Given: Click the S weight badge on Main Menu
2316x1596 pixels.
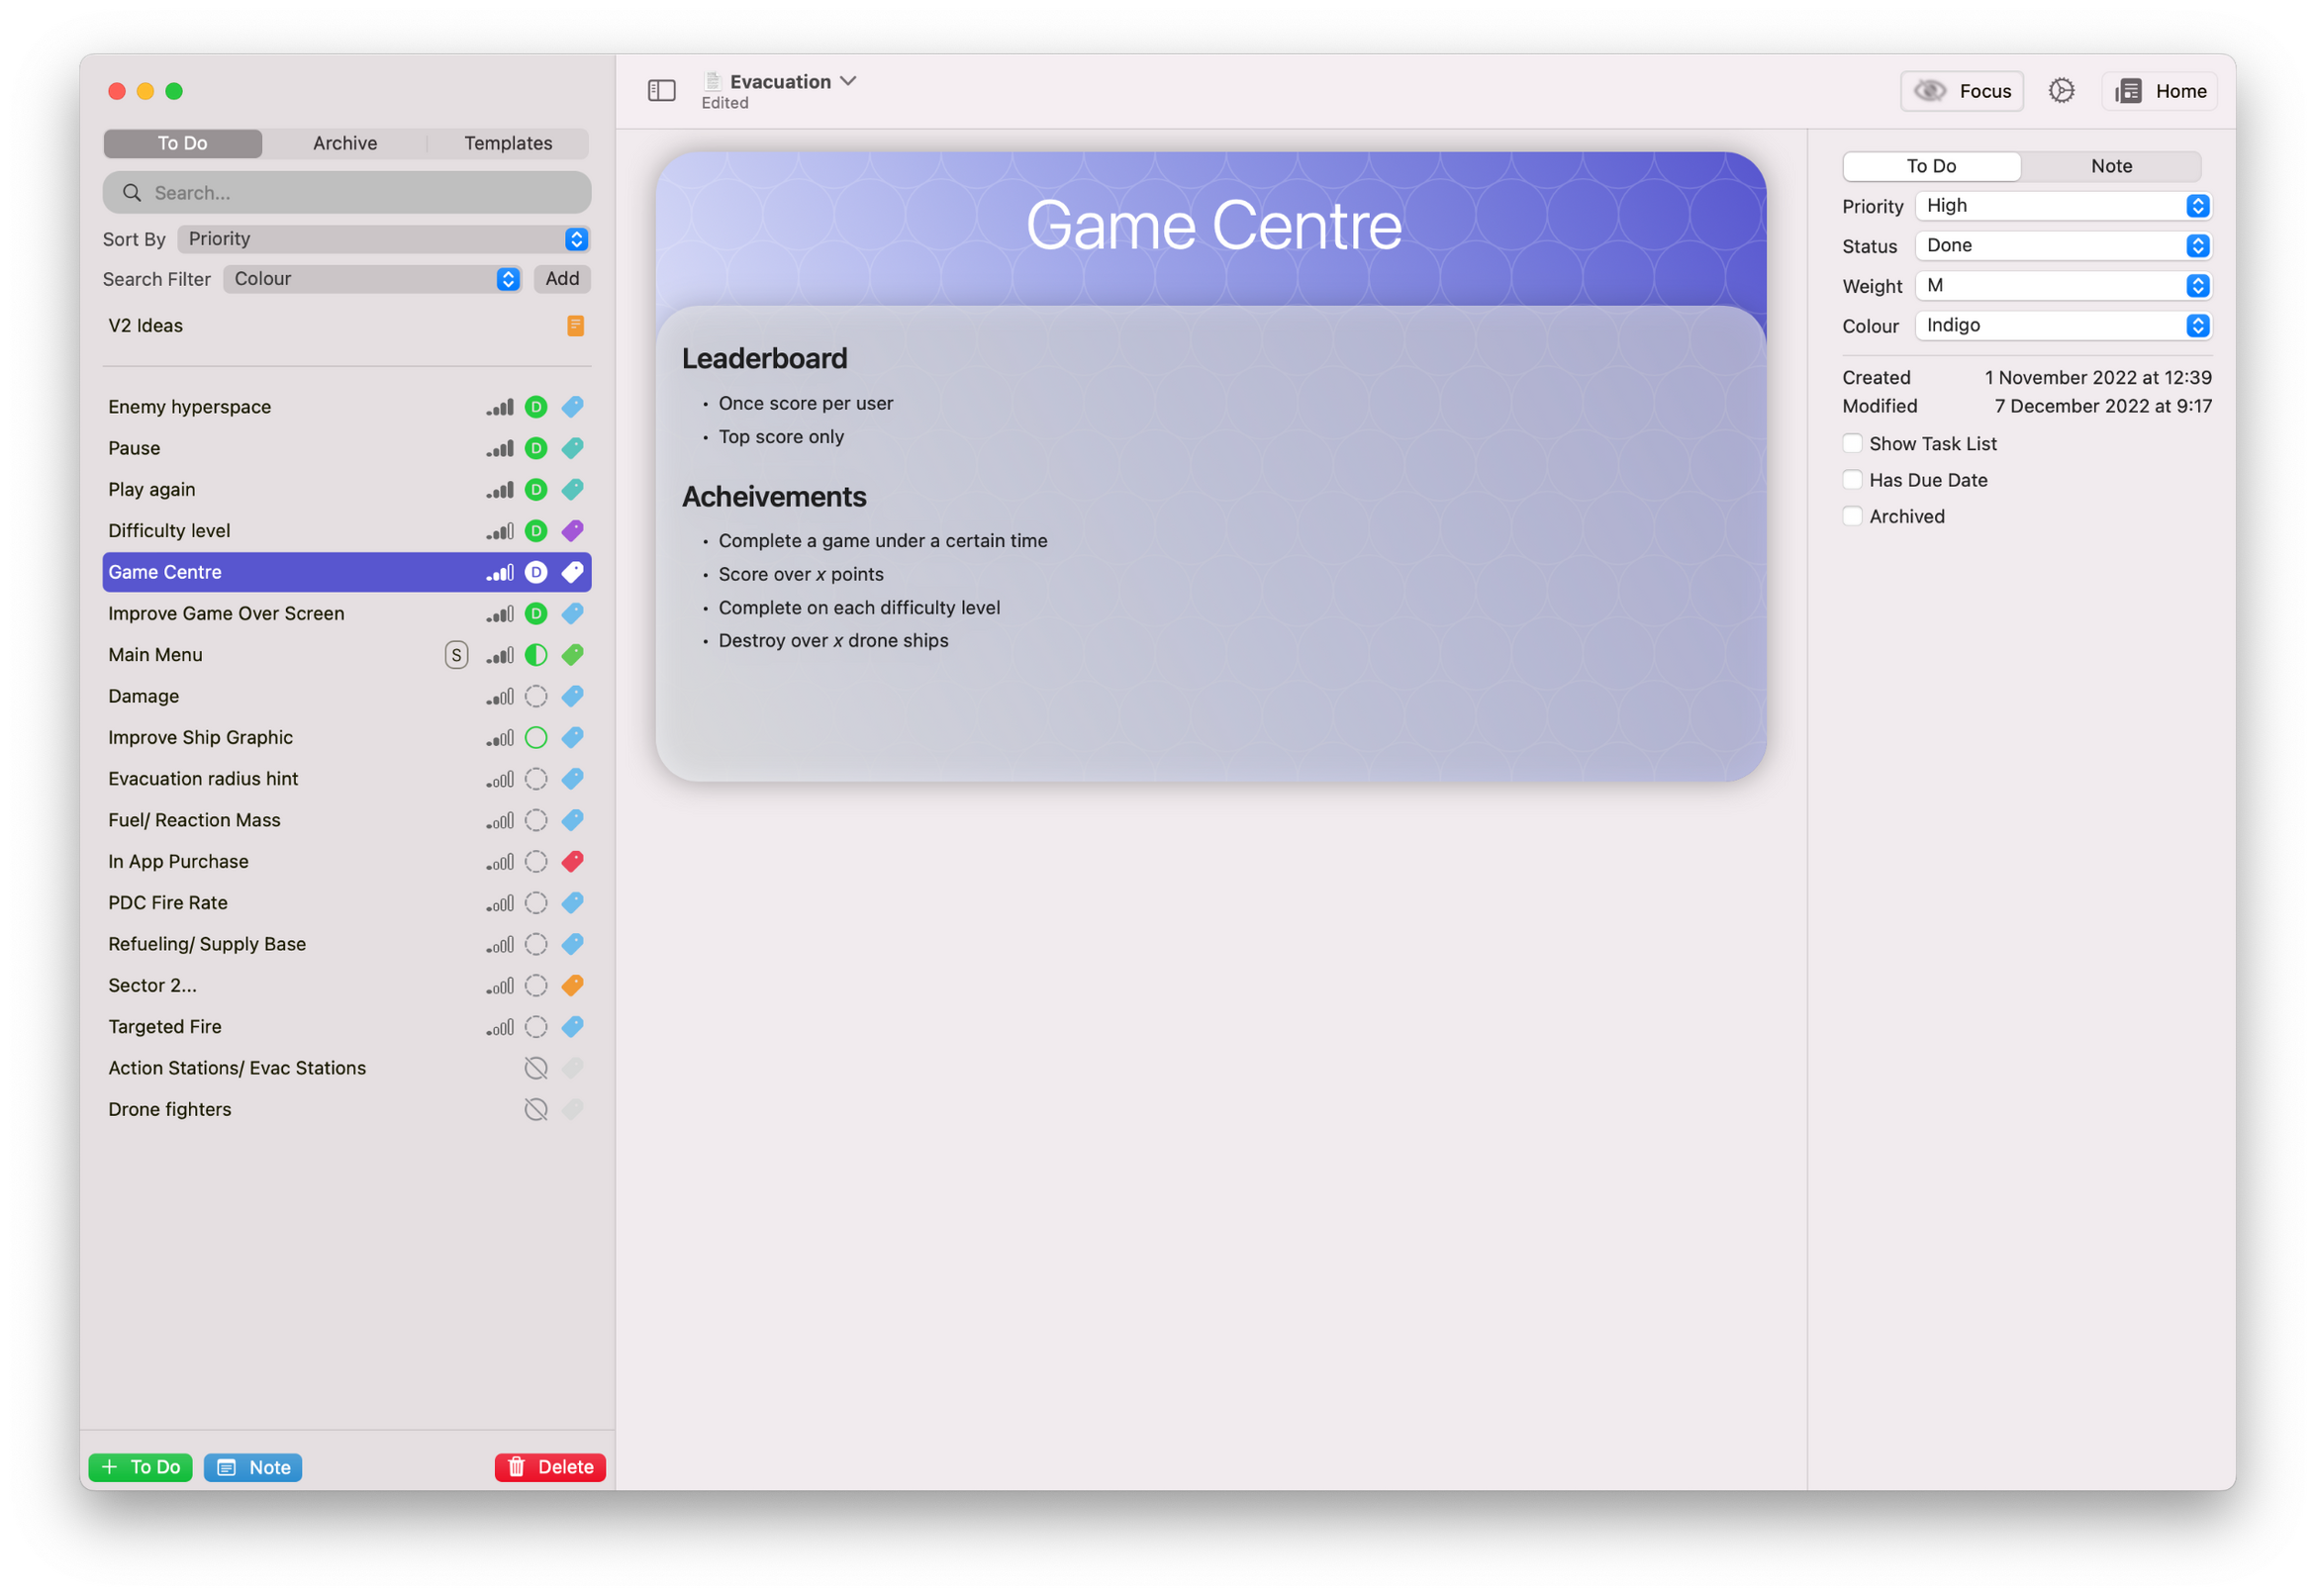Looking at the screenshot, I should click(x=456, y=655).
